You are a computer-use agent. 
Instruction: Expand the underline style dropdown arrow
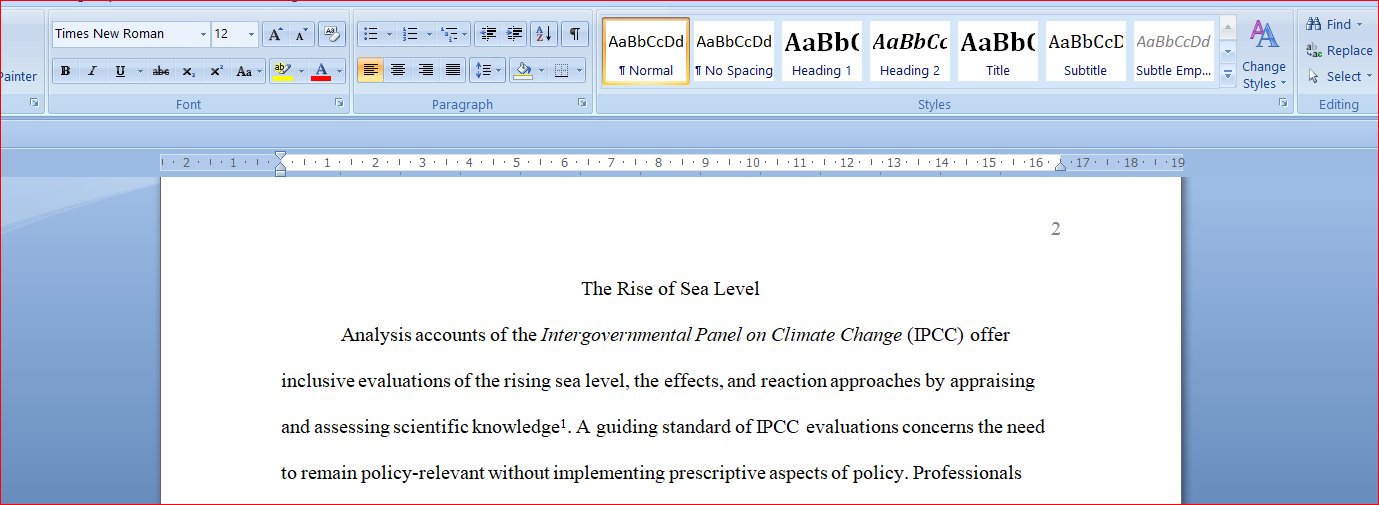coord(140,71)
